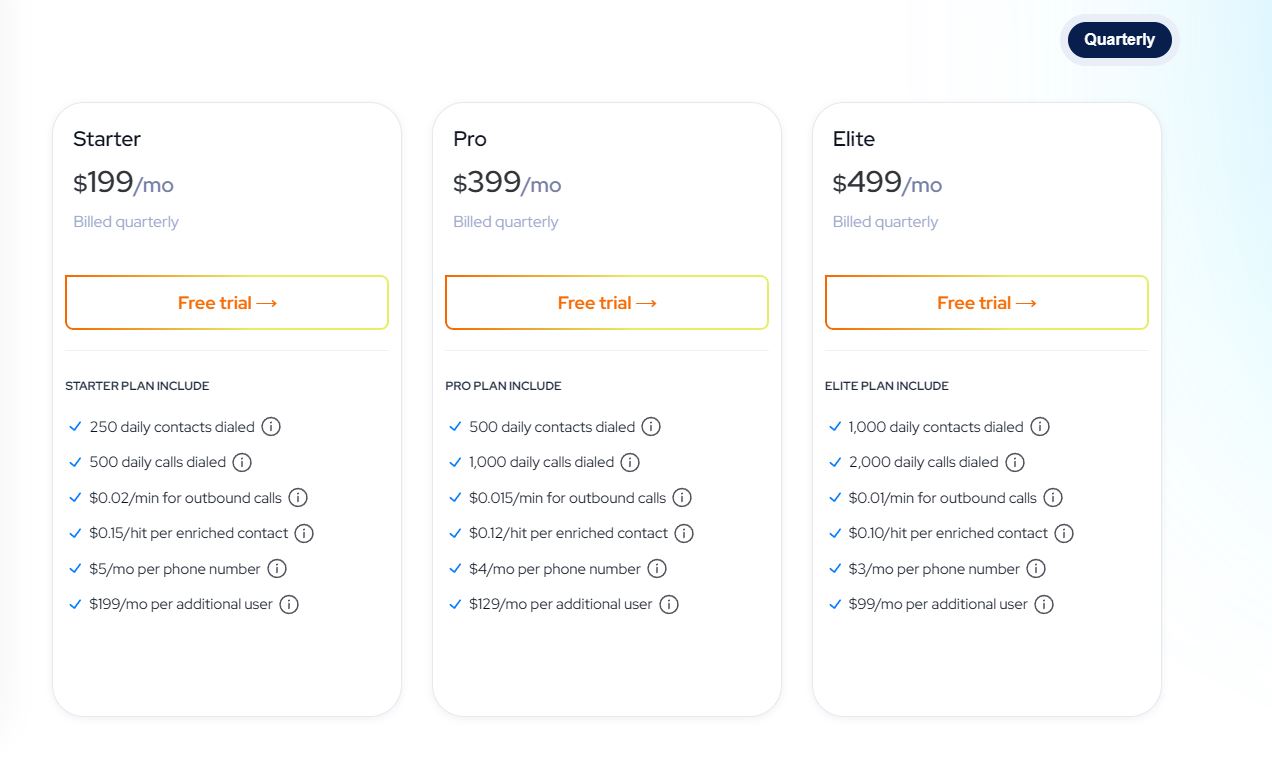Show info for 2,000 daily calls dialed
Viewport: 1272px width, 760px height.
[1015, 462]
